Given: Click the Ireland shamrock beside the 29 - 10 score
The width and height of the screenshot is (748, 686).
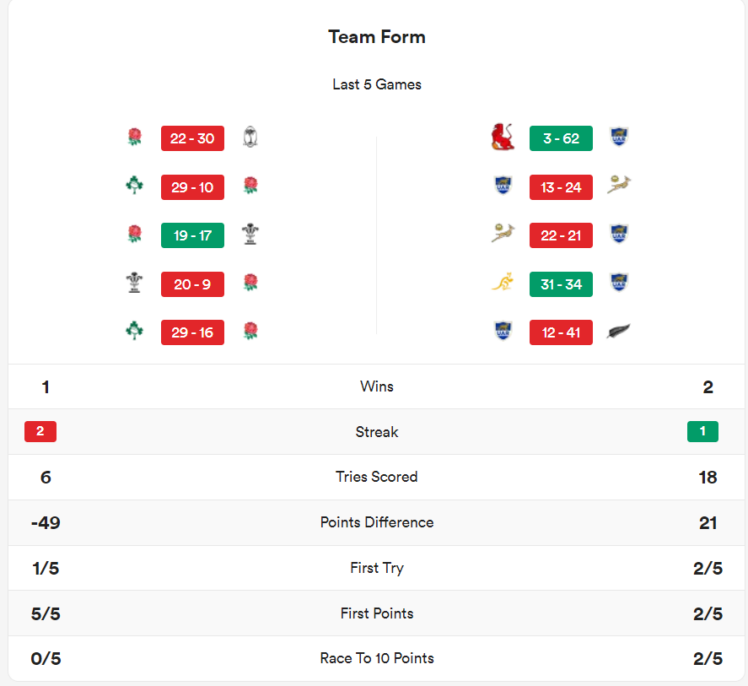Looking at the screenshot, I should [x=134, y=186].
